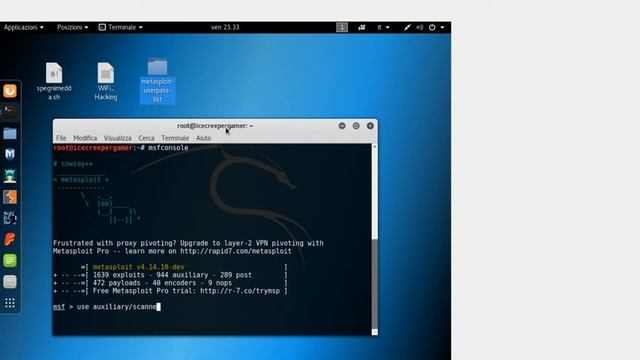Click the '1639 exploits - 944 auxiliary' line
This screenshot has width=640, height=360.
point(172,275)
